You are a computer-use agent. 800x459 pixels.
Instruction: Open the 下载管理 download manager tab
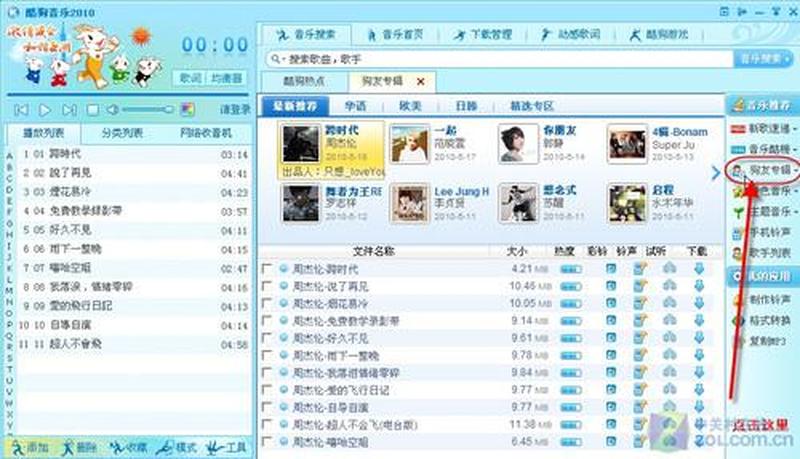(483, 35)
